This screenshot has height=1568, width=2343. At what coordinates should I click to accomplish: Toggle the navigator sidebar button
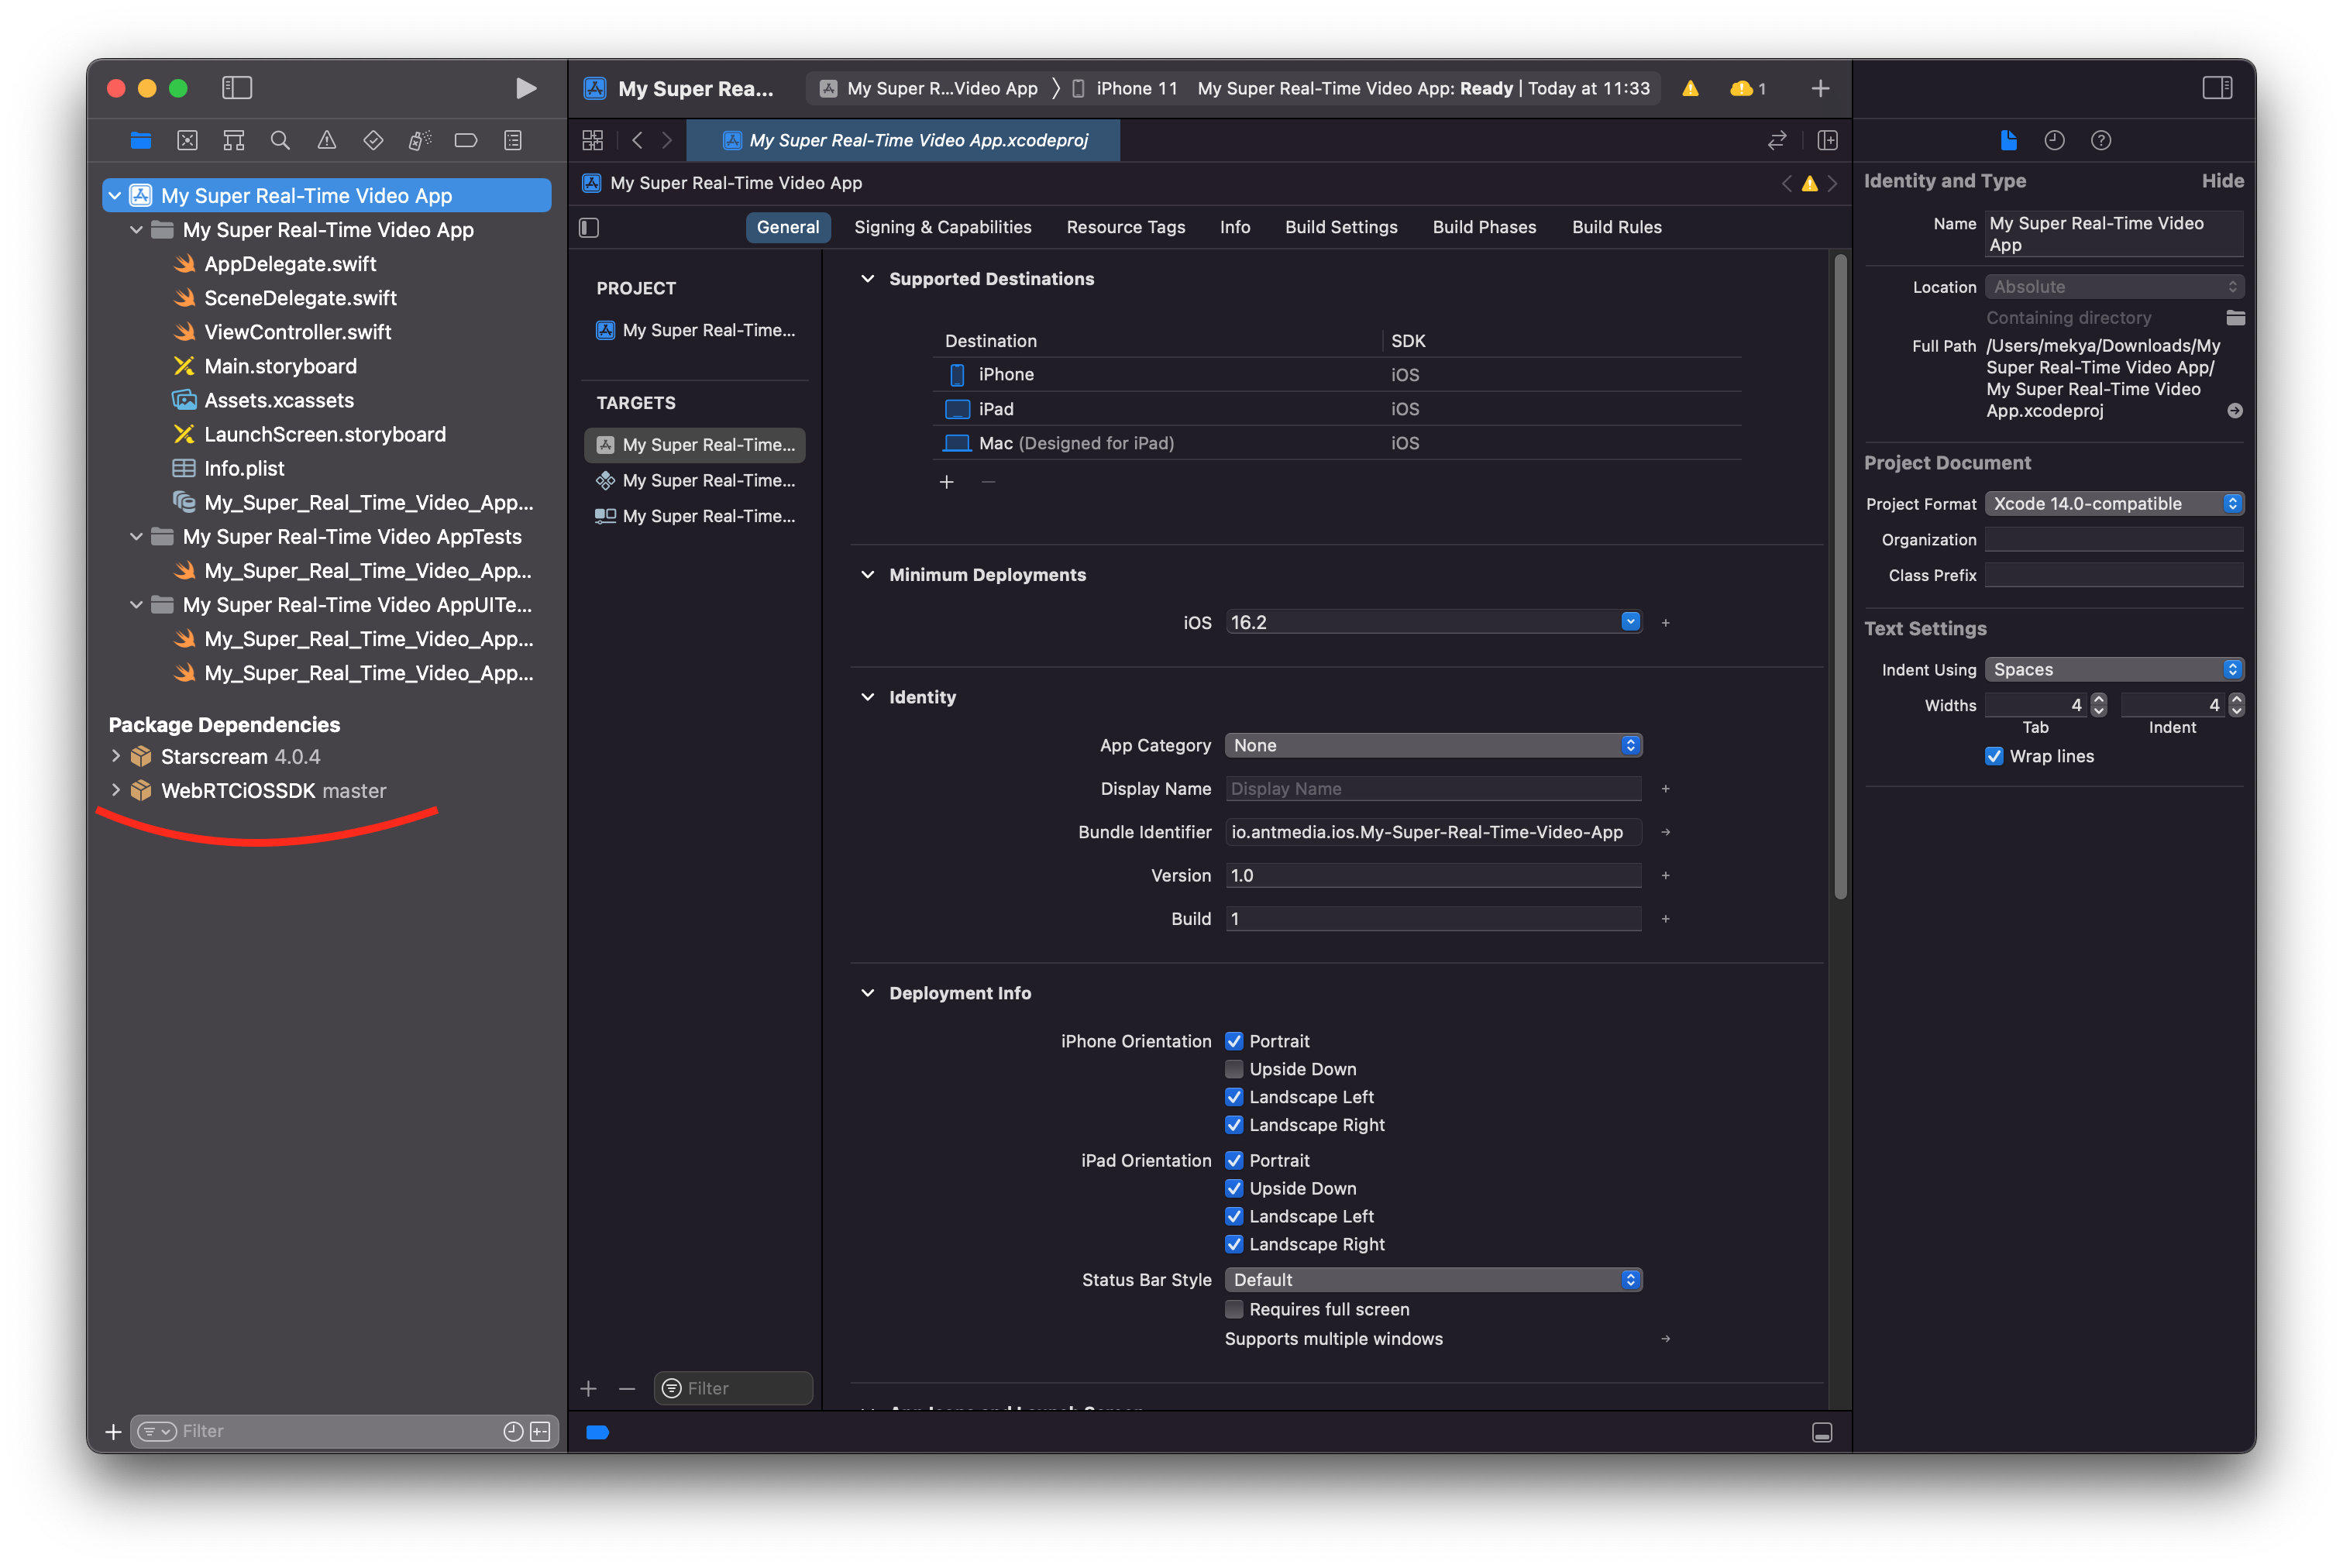tap(237, 88)
